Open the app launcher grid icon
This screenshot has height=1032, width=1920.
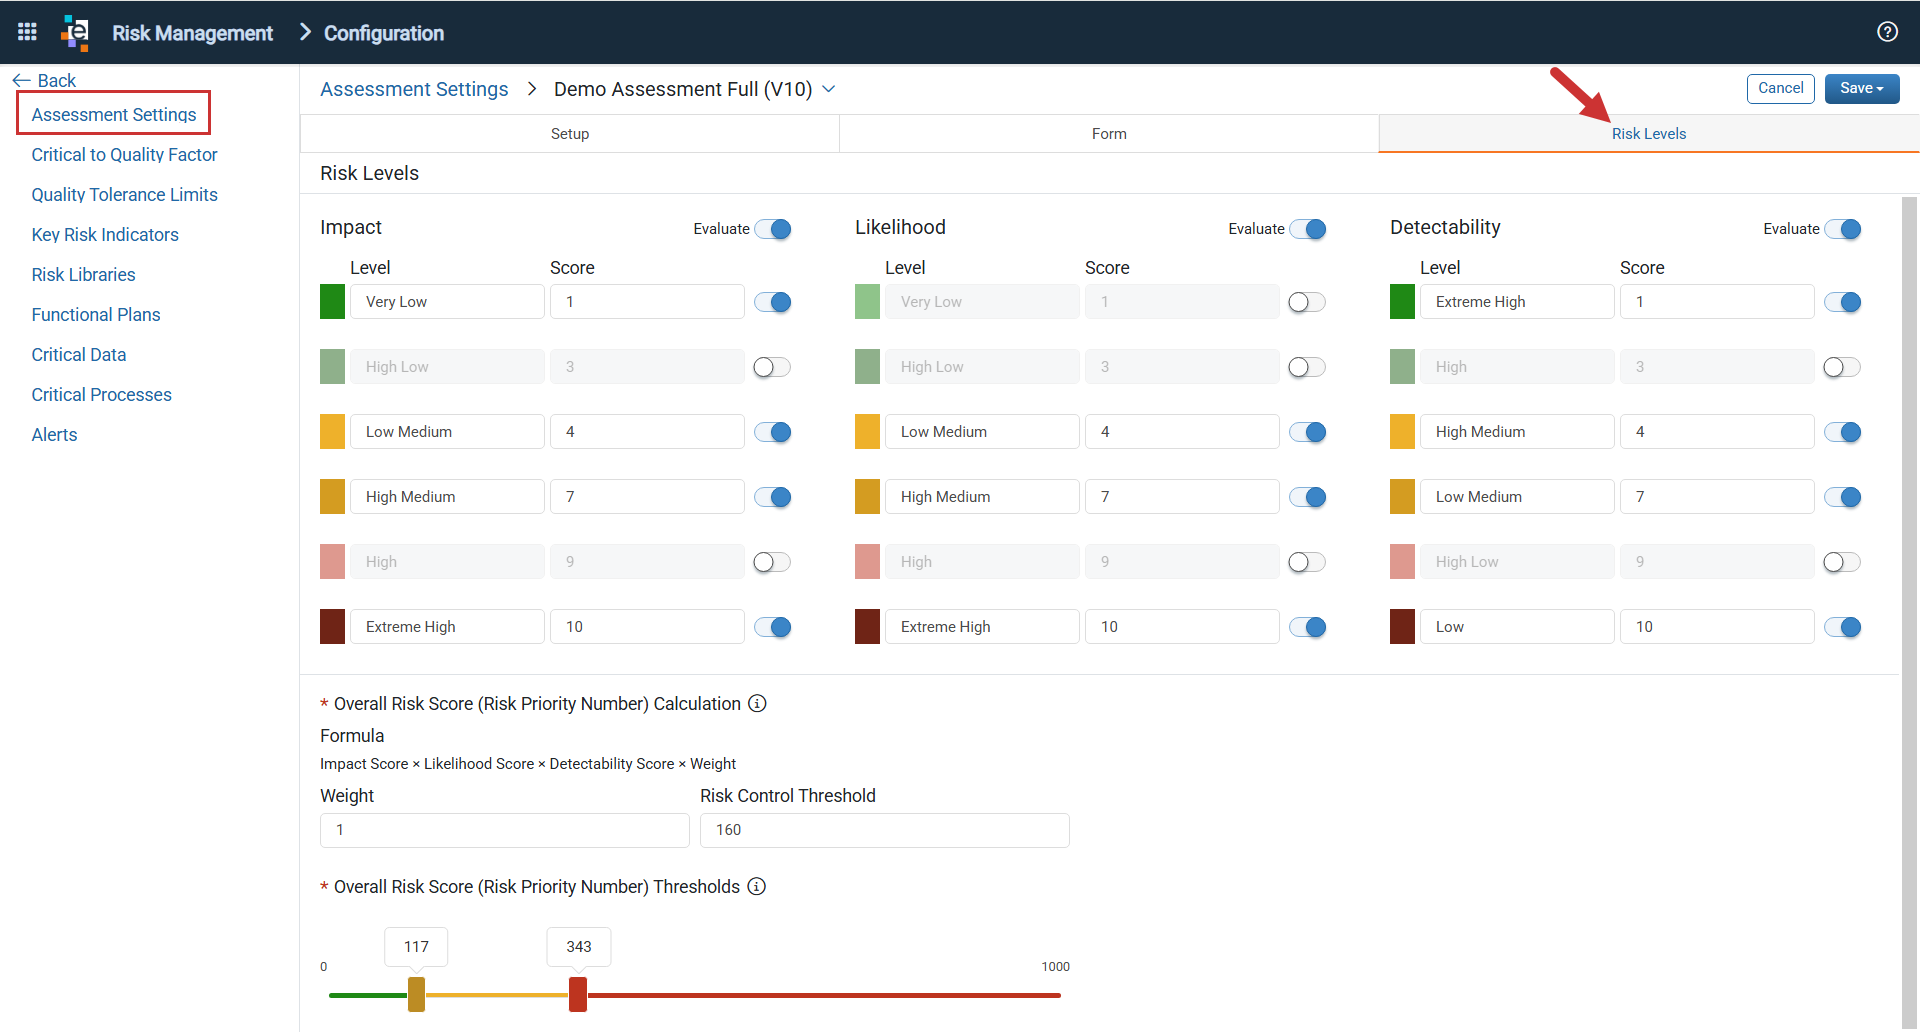27,32
